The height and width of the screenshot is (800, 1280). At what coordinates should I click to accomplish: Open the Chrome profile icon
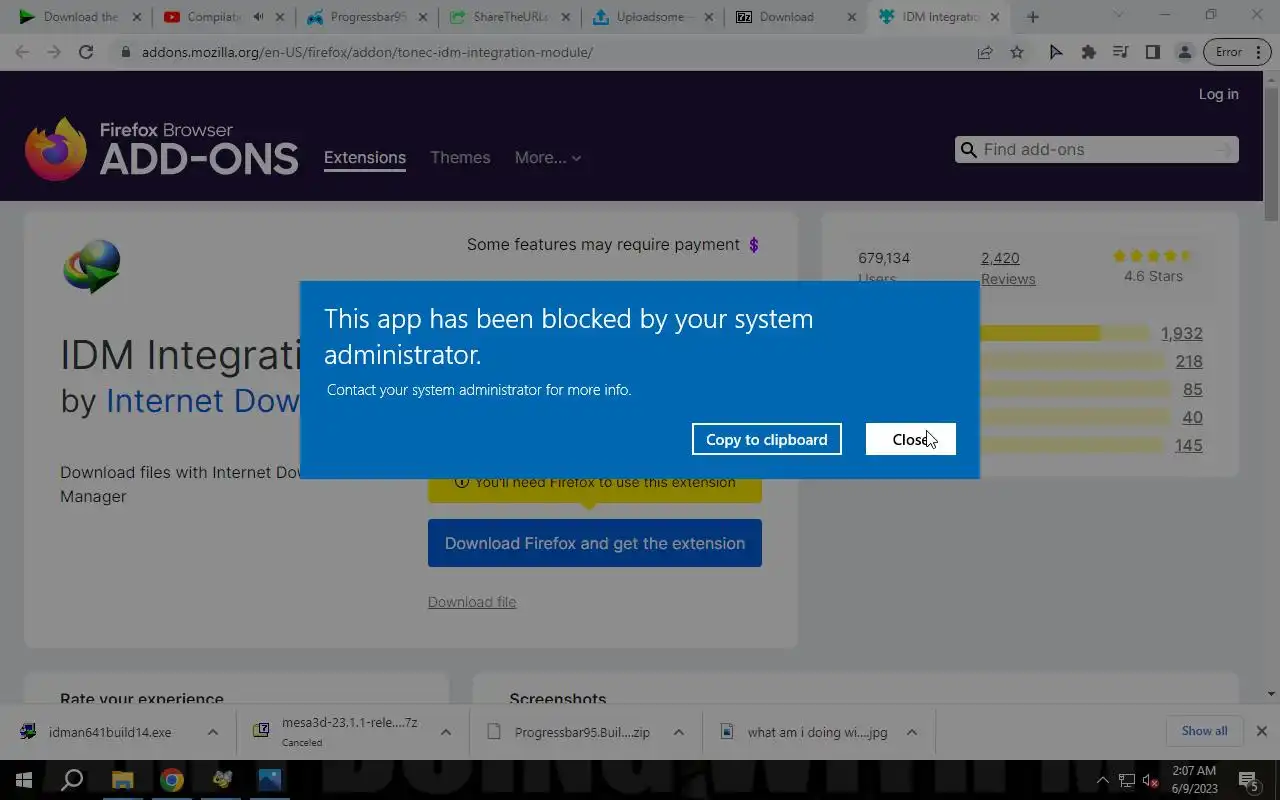[x=1184, y=52]
